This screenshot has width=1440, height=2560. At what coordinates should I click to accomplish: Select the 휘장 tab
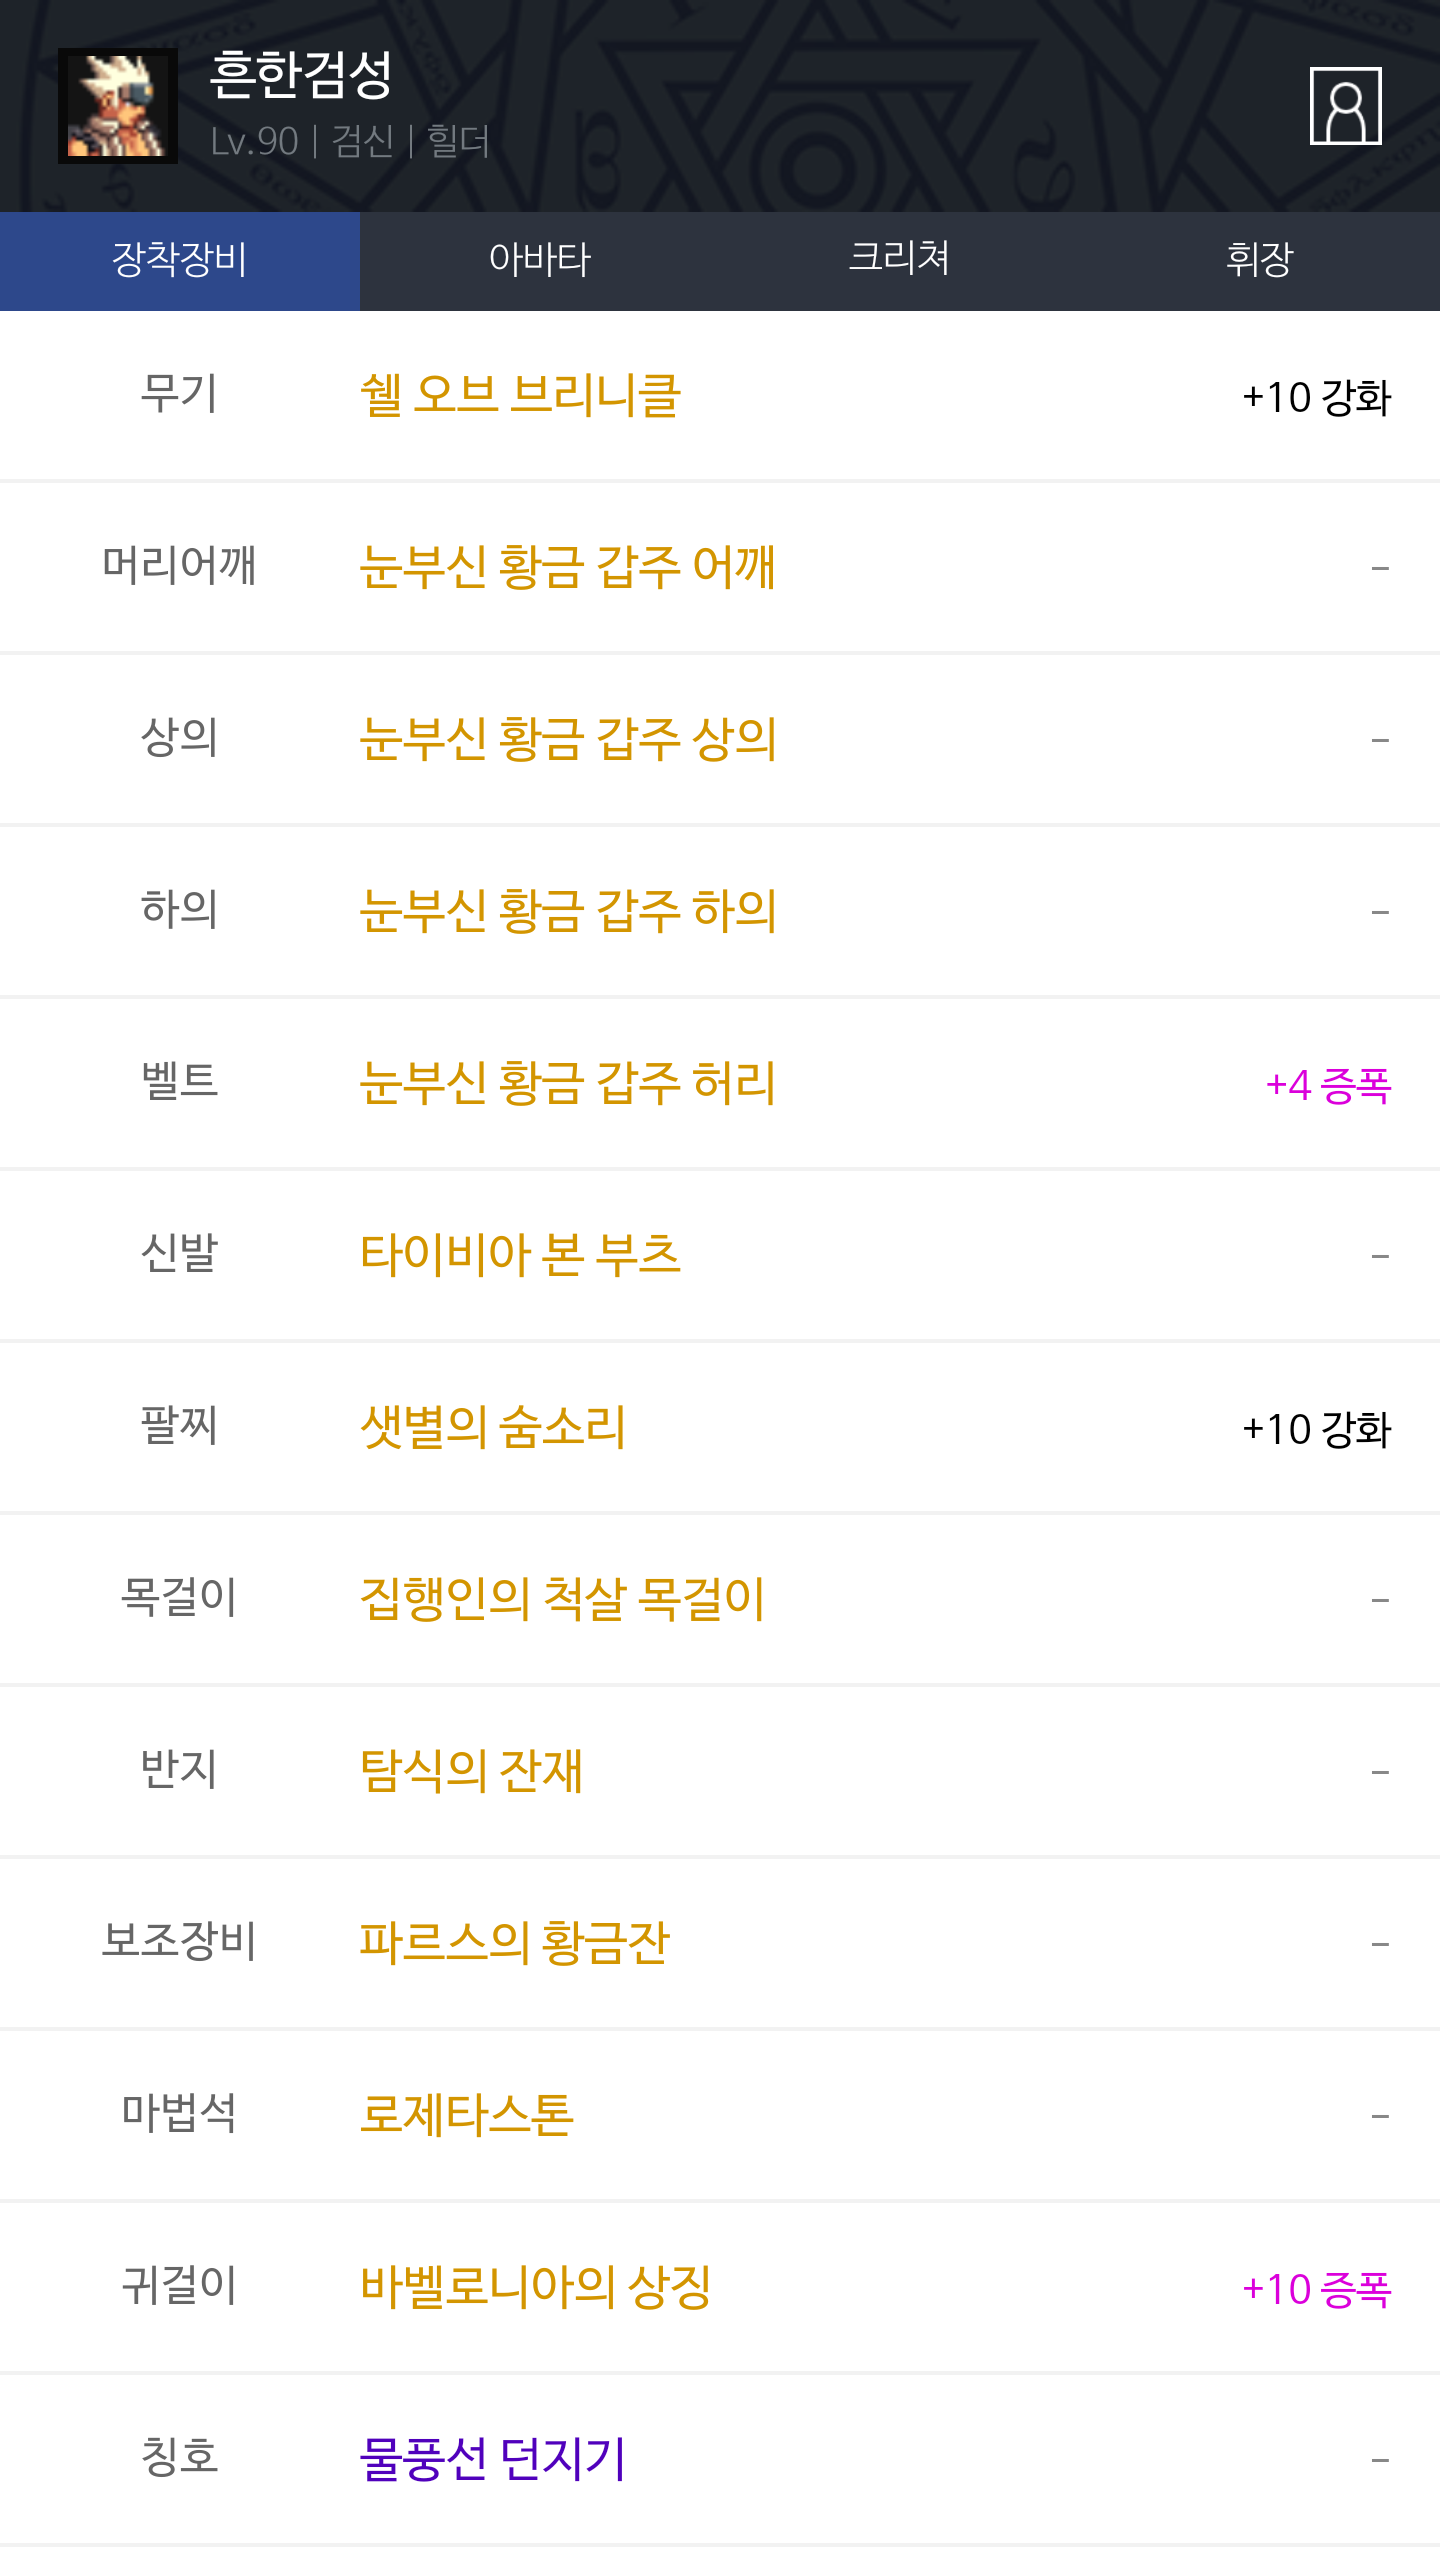[1259, 260]
